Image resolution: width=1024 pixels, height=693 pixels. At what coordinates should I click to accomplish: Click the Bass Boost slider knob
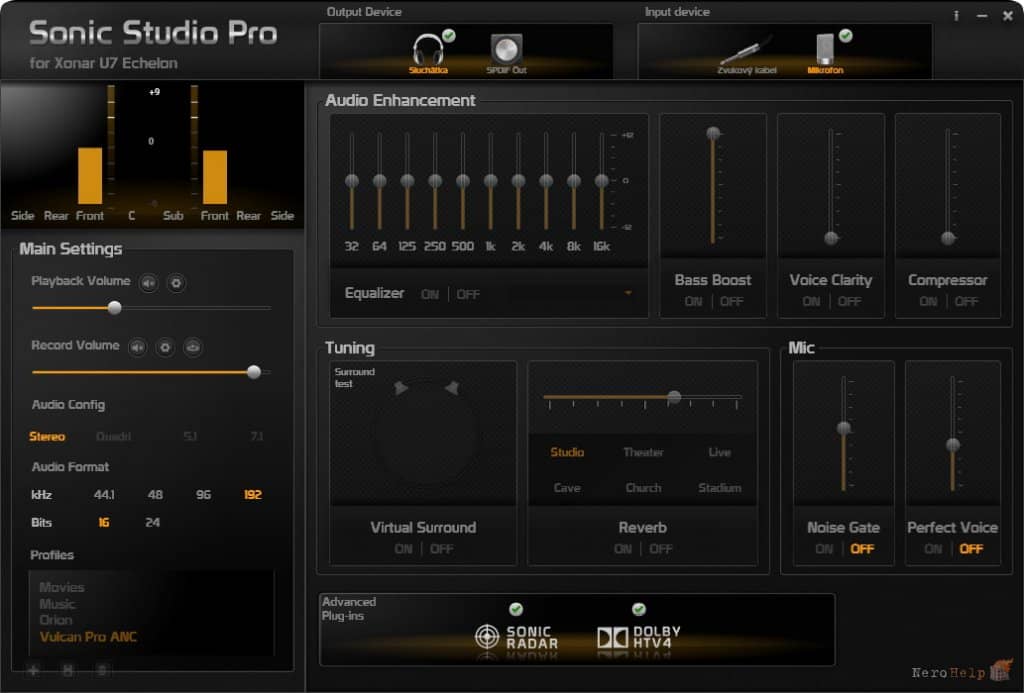pos(713,133)
